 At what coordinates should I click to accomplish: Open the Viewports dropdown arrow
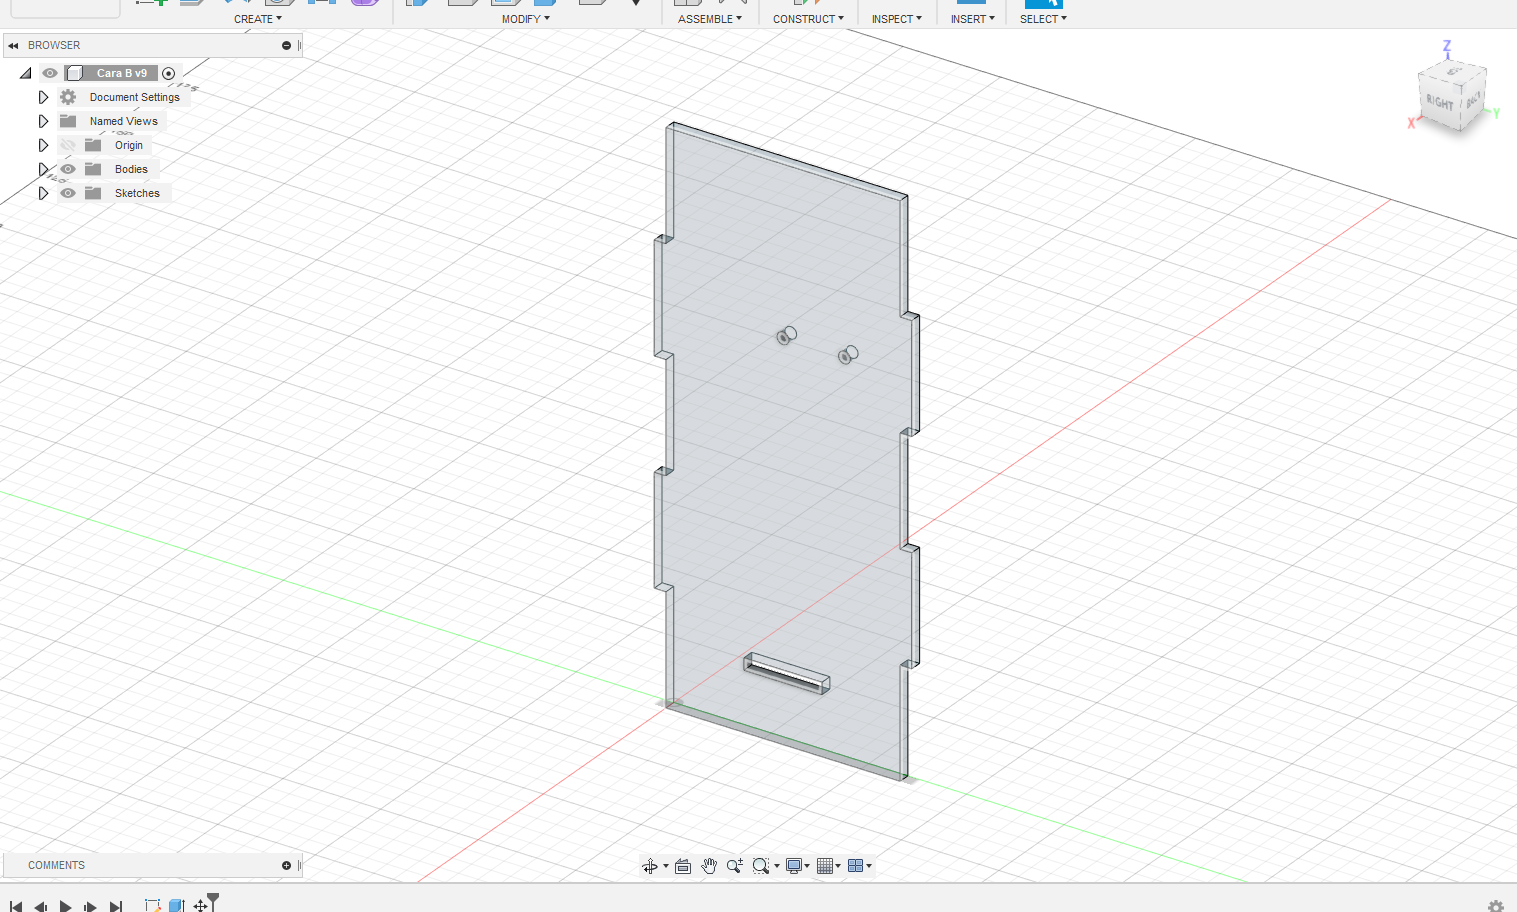click(x=869, y=867)
